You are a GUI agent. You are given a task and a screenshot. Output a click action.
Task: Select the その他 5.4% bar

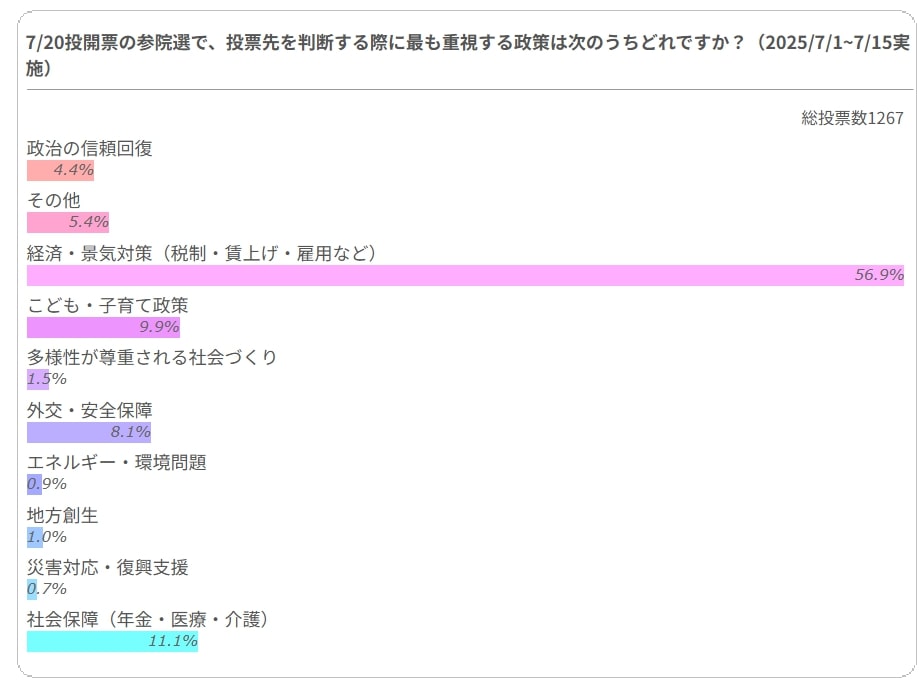(x=68, y=223)
